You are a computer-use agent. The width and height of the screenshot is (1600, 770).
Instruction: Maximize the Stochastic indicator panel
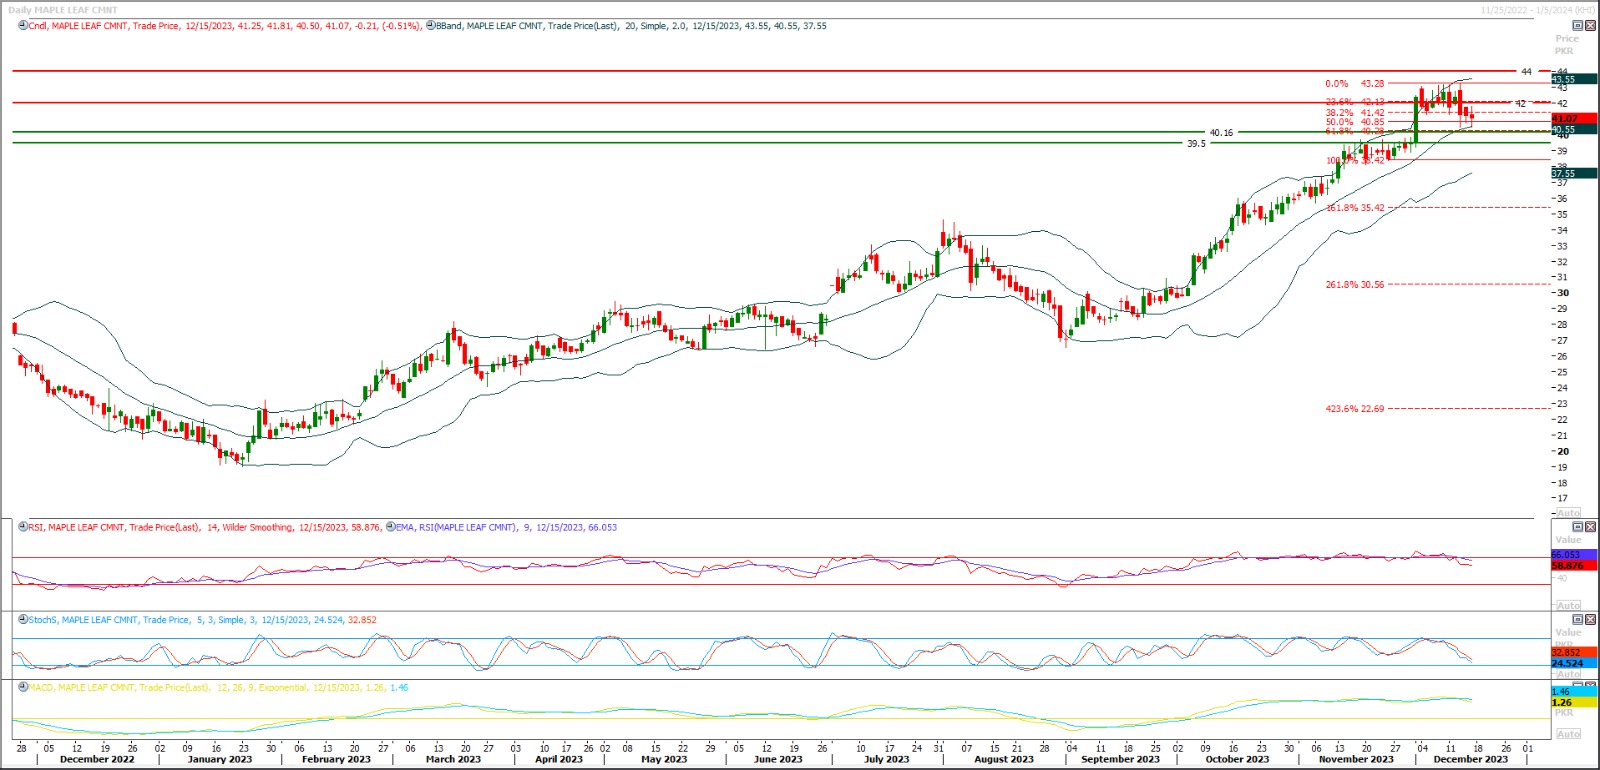(1578, 619)
